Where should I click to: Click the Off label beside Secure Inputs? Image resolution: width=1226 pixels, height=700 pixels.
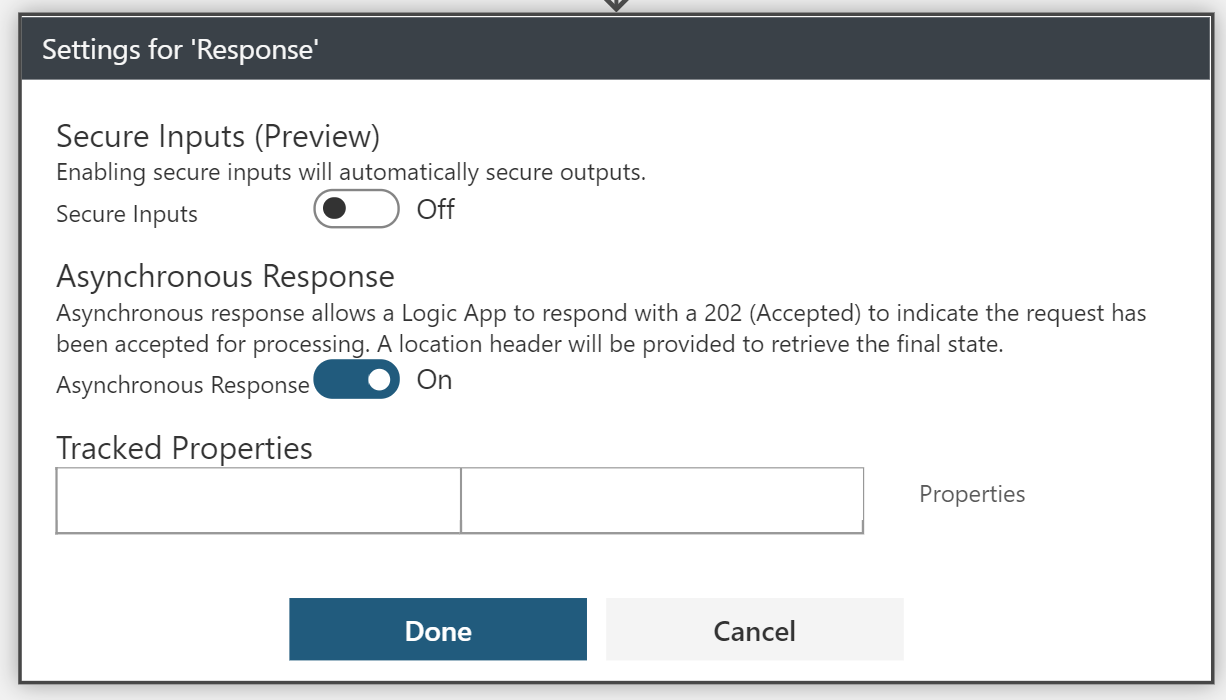(435, 210)
